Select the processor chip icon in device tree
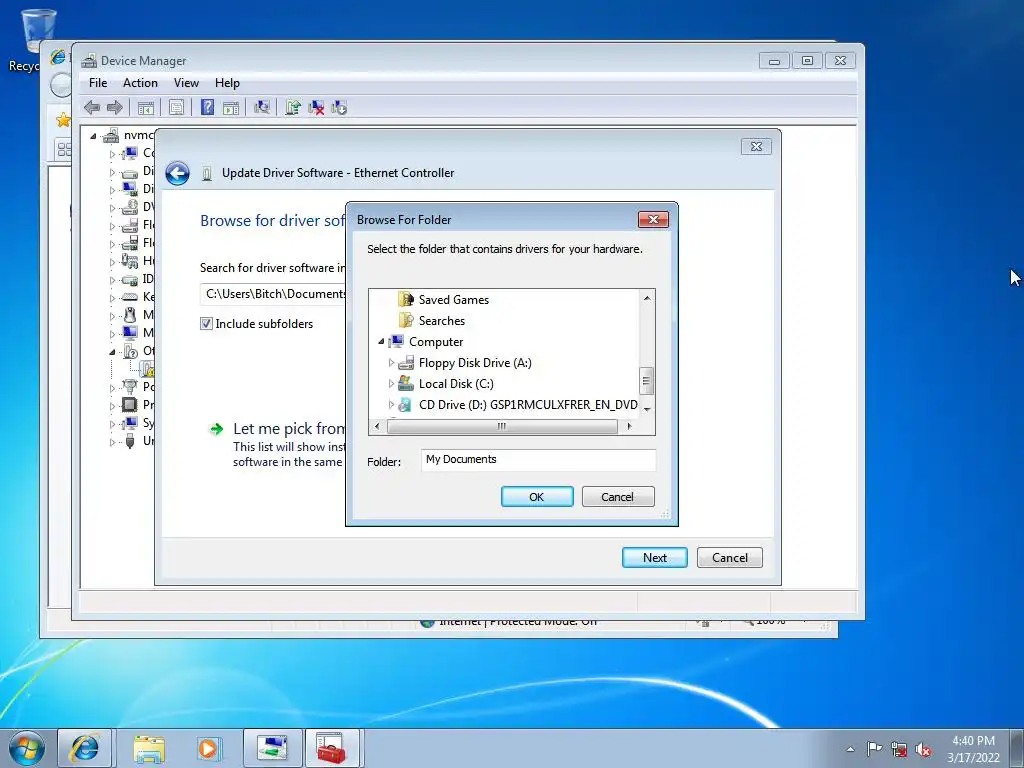This screenshot has width=1024, height=768. [x=130, y=404]
